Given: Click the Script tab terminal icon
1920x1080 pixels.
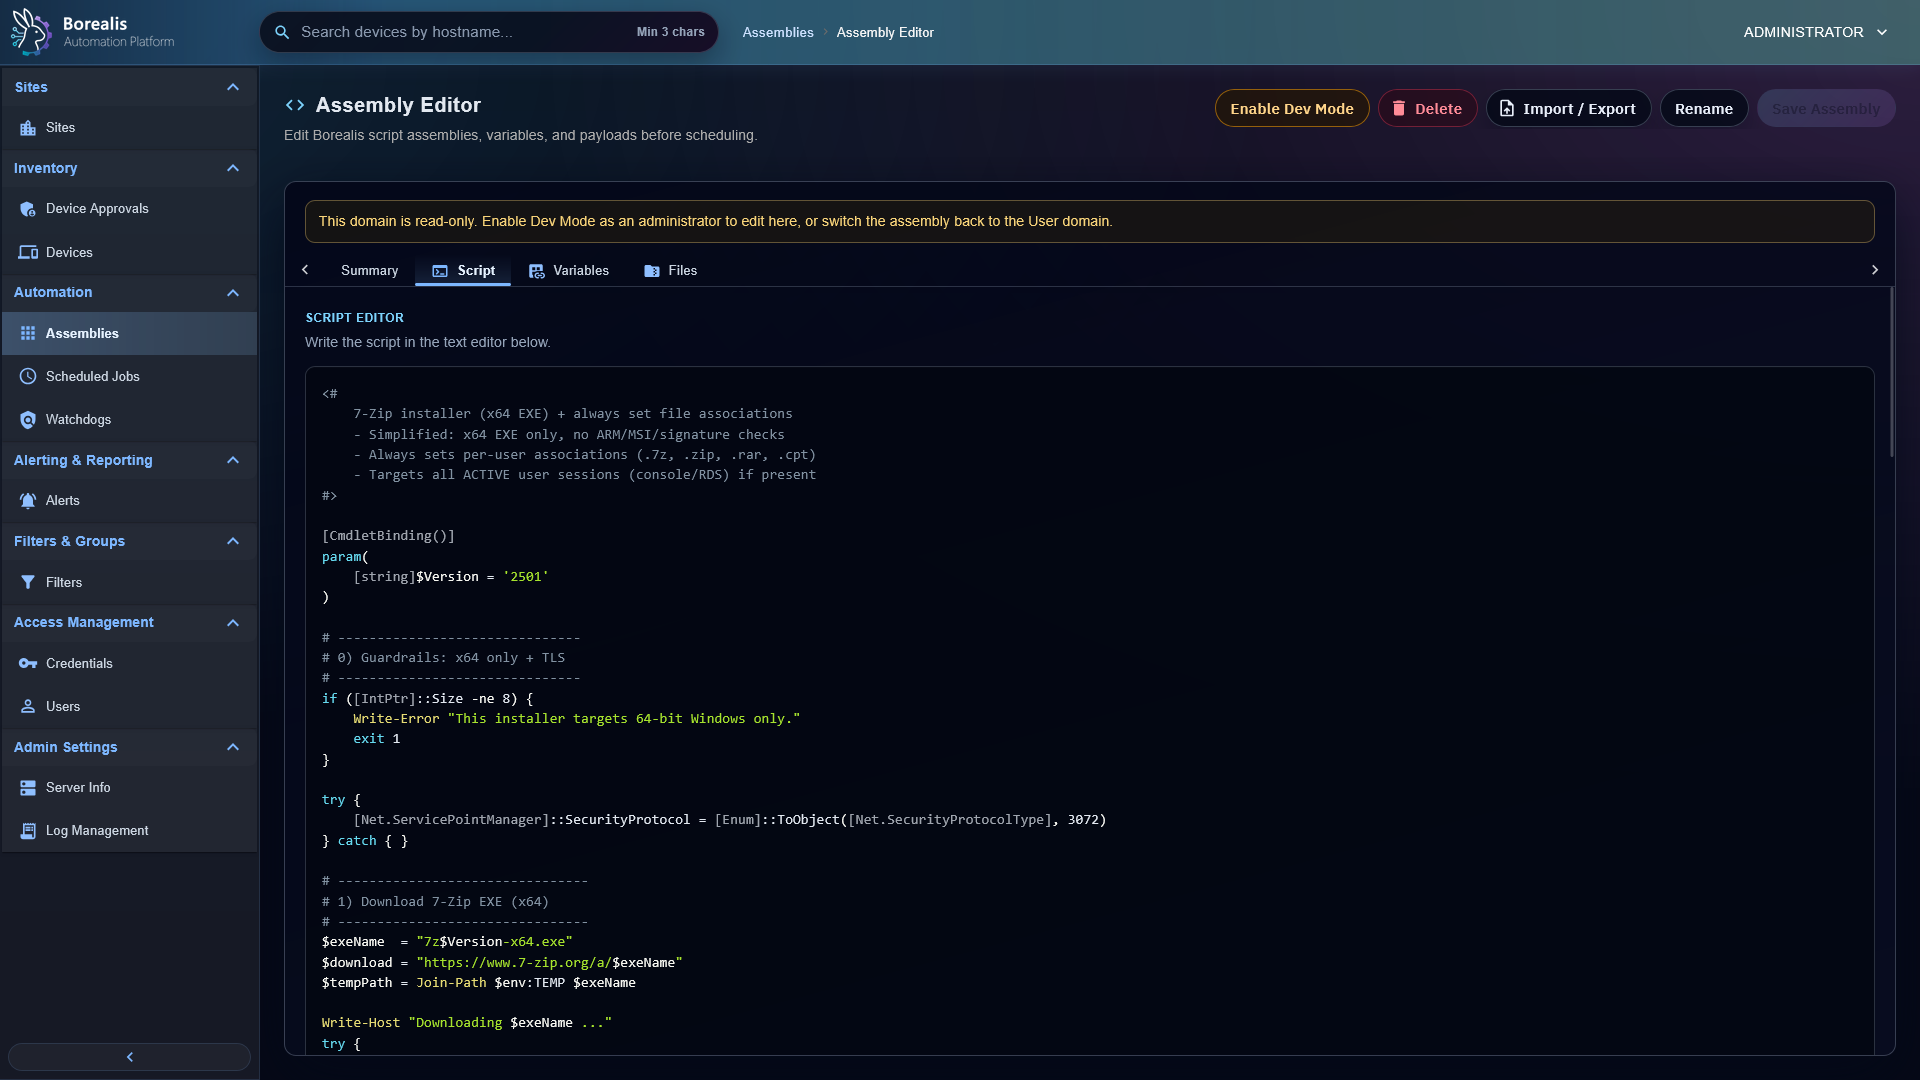Looking at the screenshot, I should [440, 271].
